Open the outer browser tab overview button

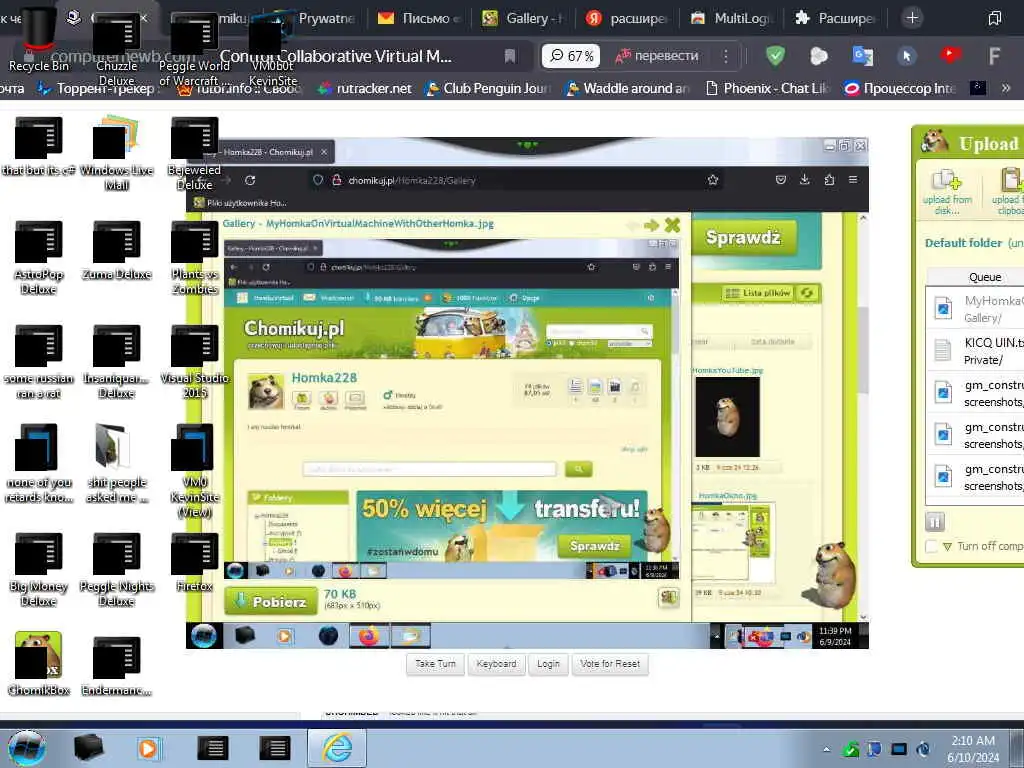tap(995, 18)
